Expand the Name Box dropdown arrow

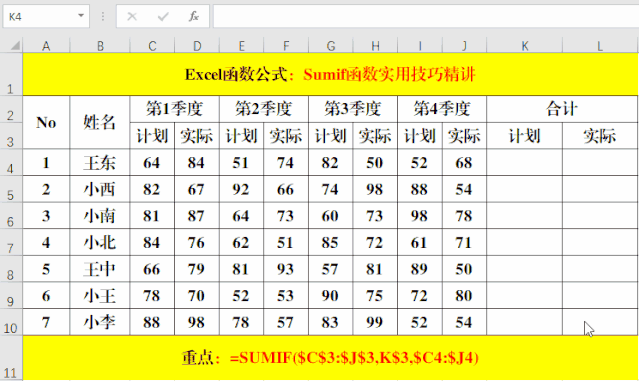pos(81,16)
